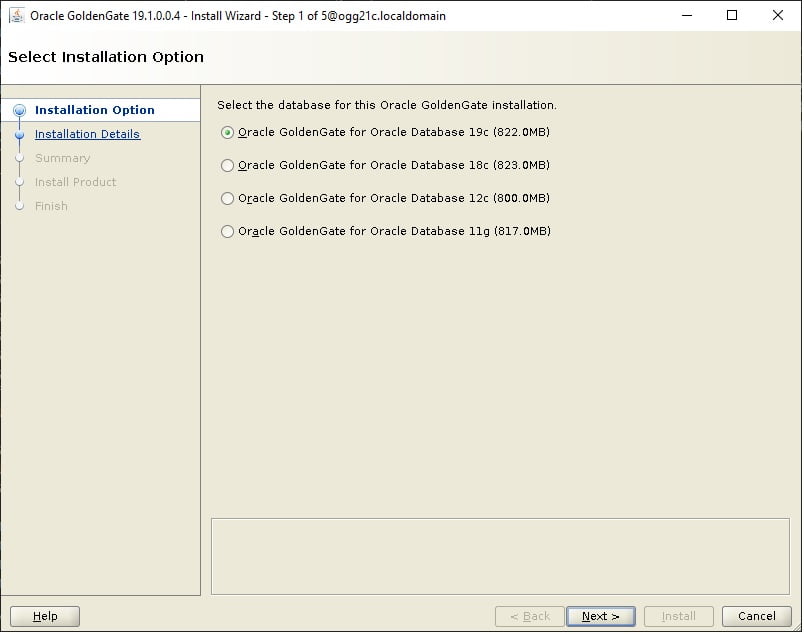Minimize the Install Wizard window
The image size is (804, 634).
(687, 15)
